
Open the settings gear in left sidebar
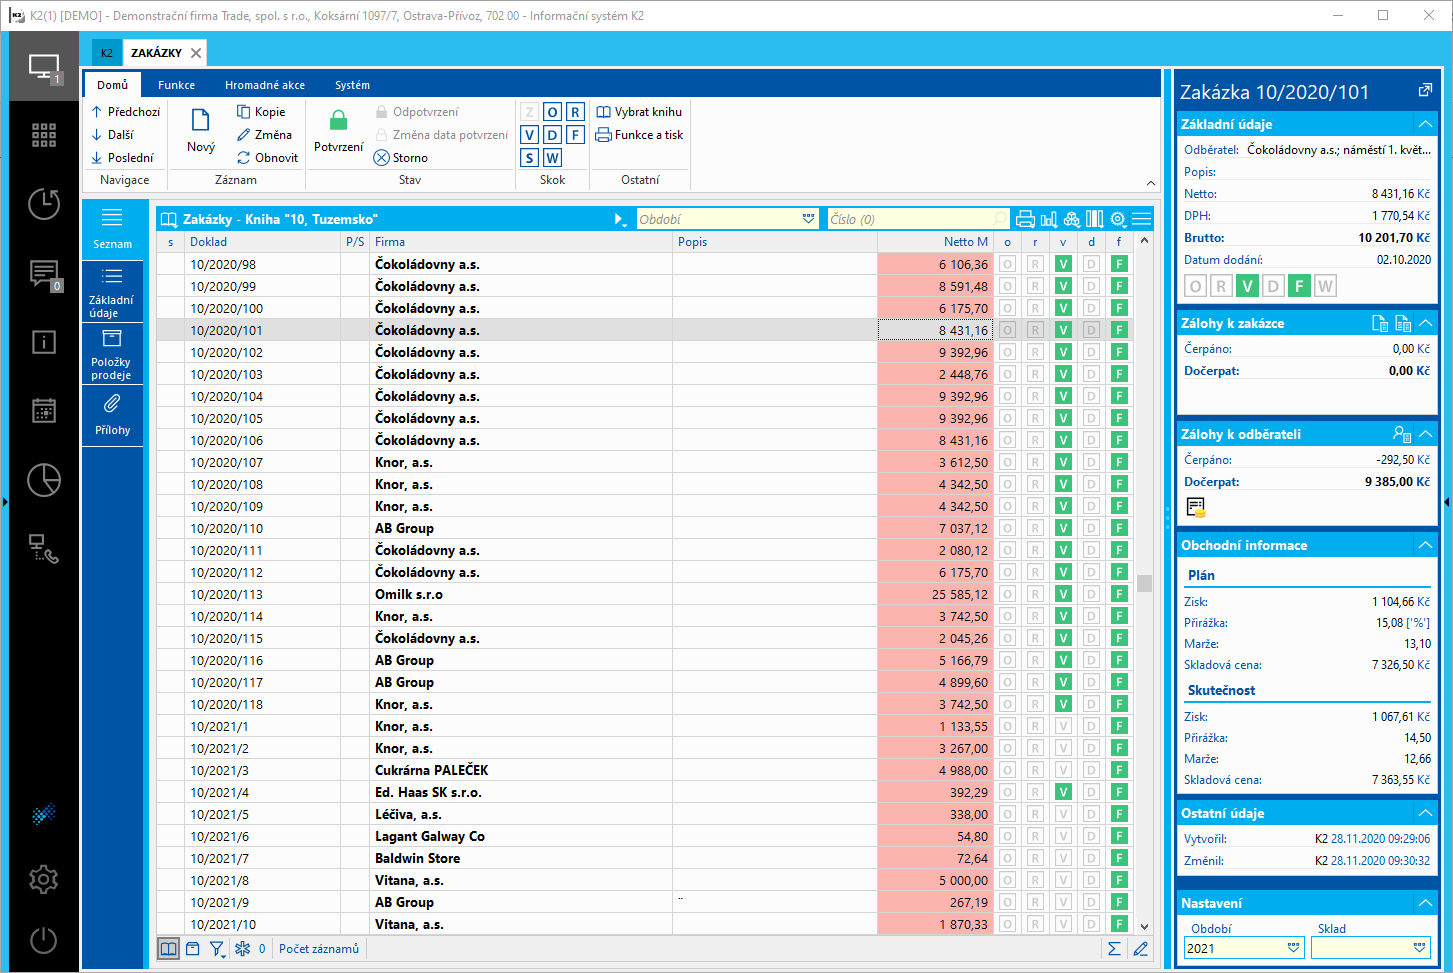pyautogui.click(x=44, y=880)
